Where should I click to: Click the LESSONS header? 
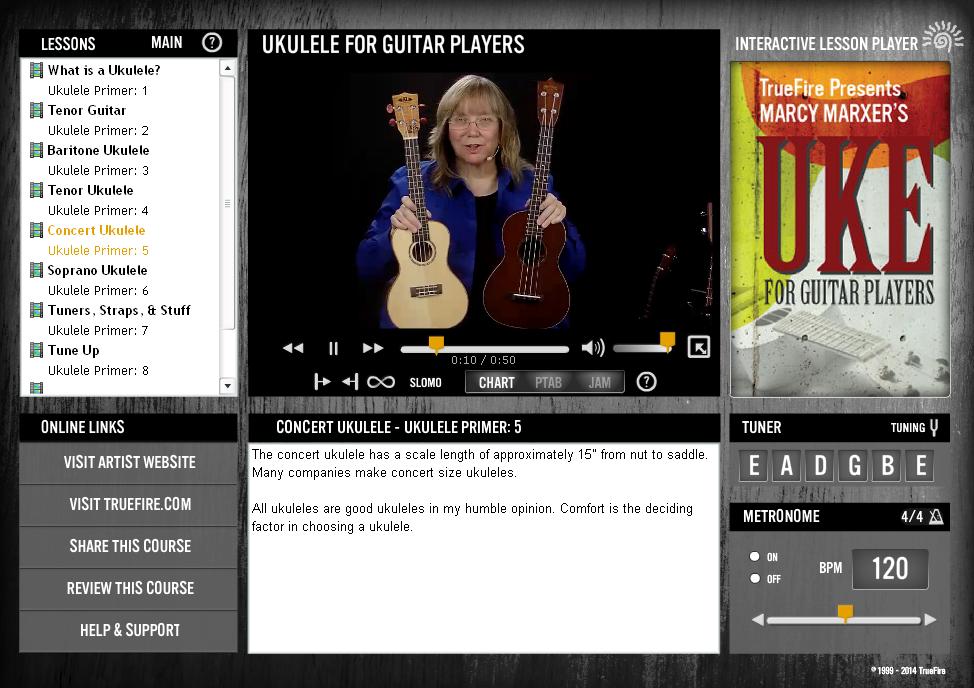pos(68,44)
